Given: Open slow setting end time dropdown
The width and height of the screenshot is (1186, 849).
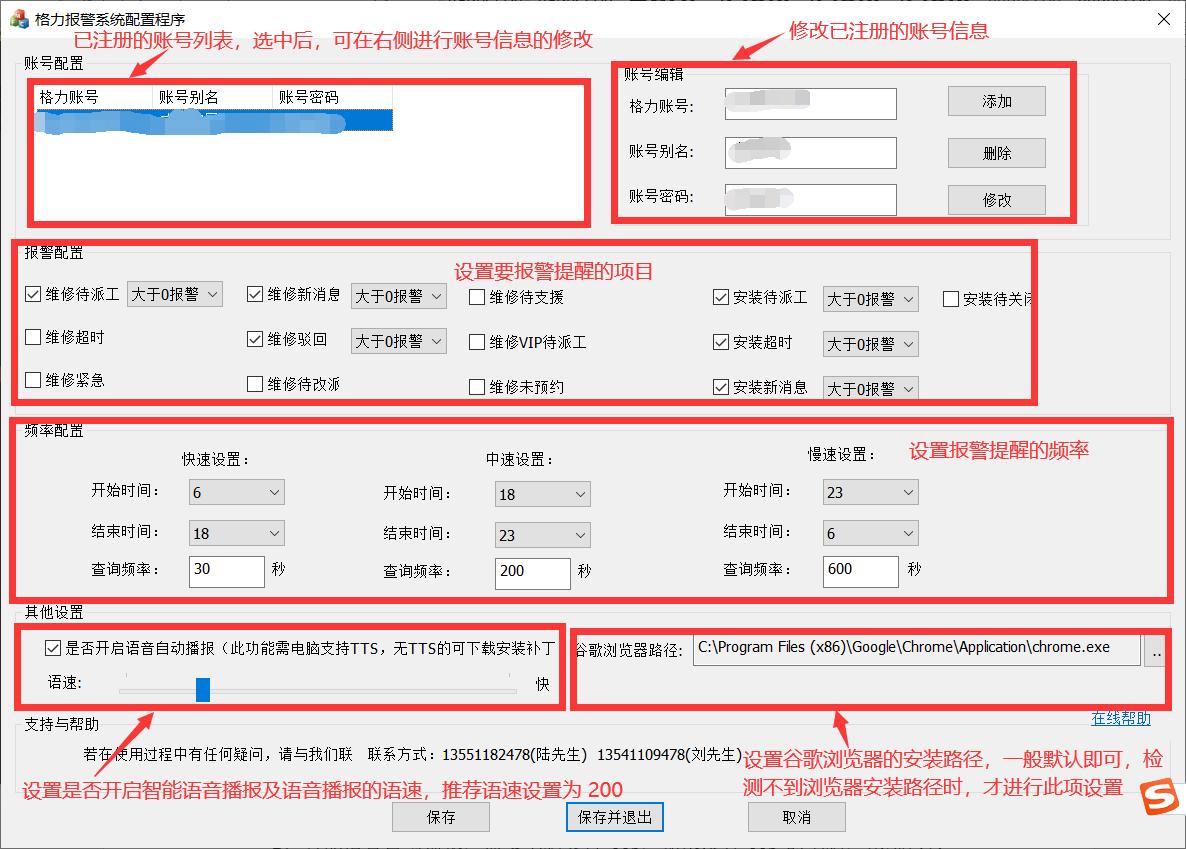Looking at the screenshot, I should pos(870,534).
